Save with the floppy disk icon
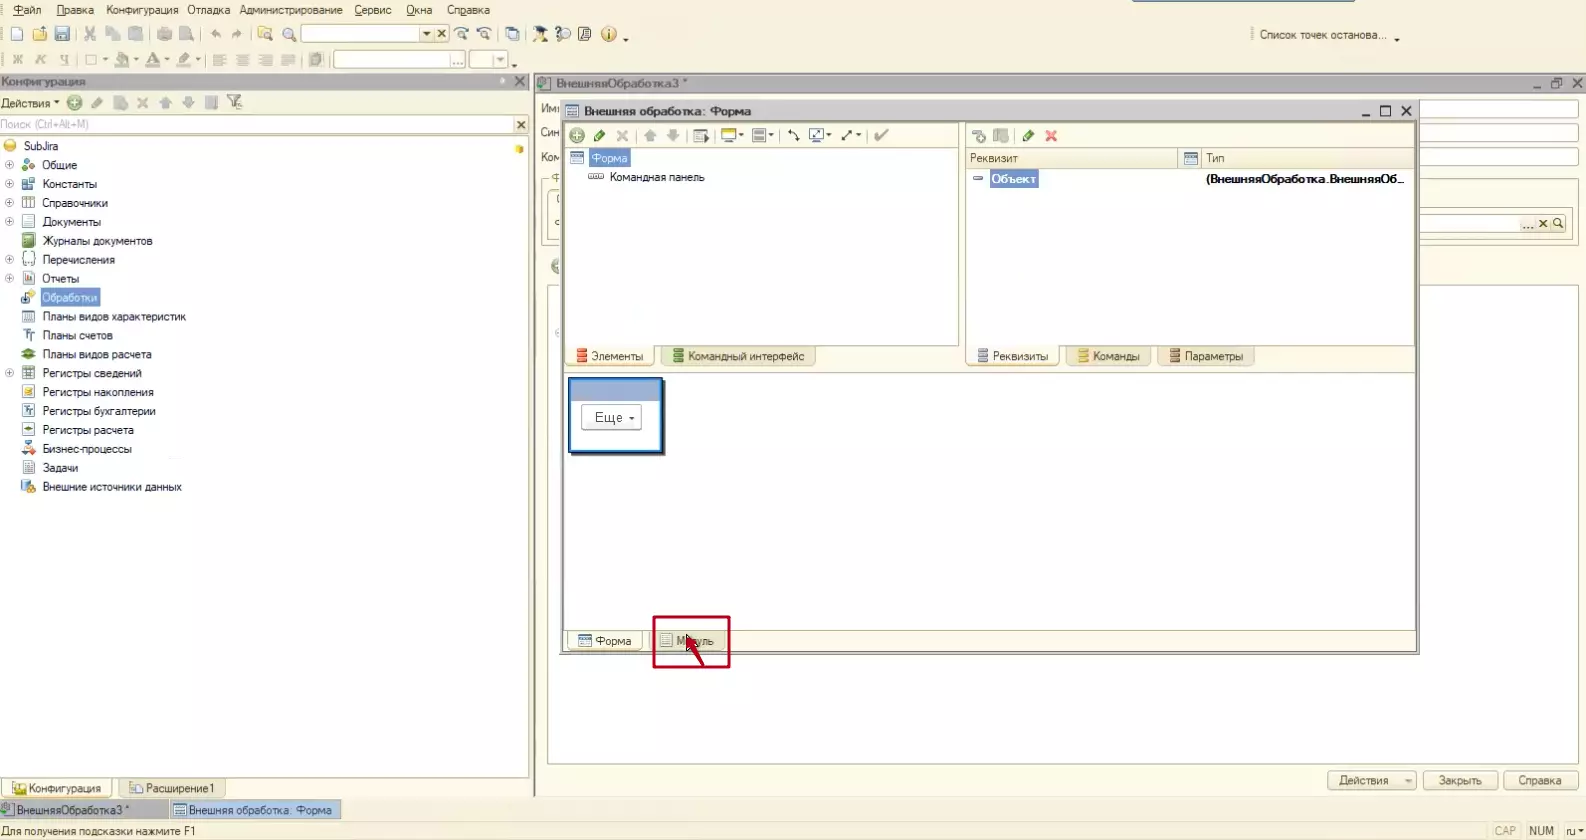Screen dimensions: 1586x840 pyautogui.click(x=62, y=34)
